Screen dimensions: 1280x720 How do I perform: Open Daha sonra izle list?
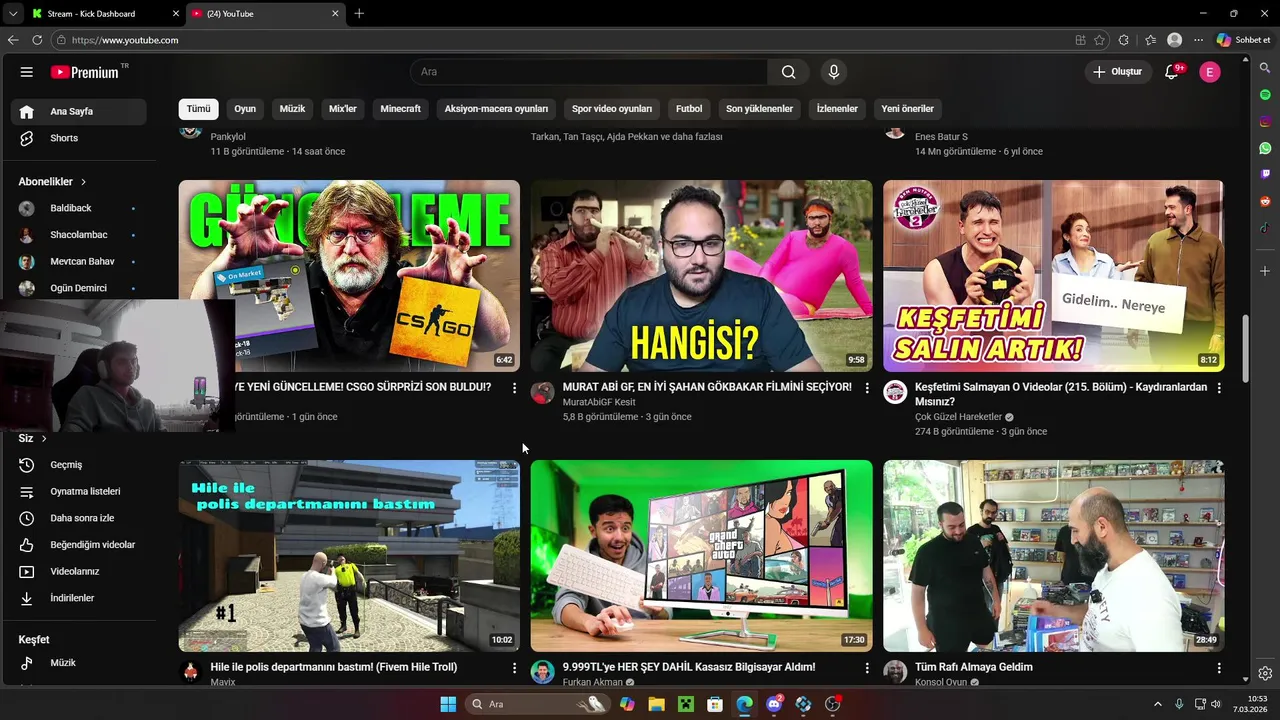pos(79,518)
